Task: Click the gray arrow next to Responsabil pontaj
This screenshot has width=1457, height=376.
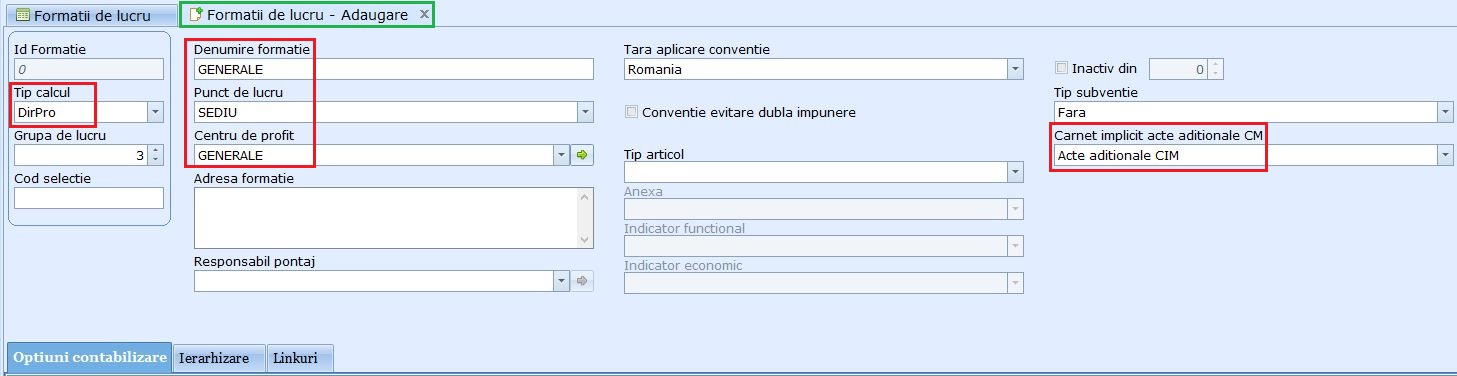Action: click(x=584, y=282)
